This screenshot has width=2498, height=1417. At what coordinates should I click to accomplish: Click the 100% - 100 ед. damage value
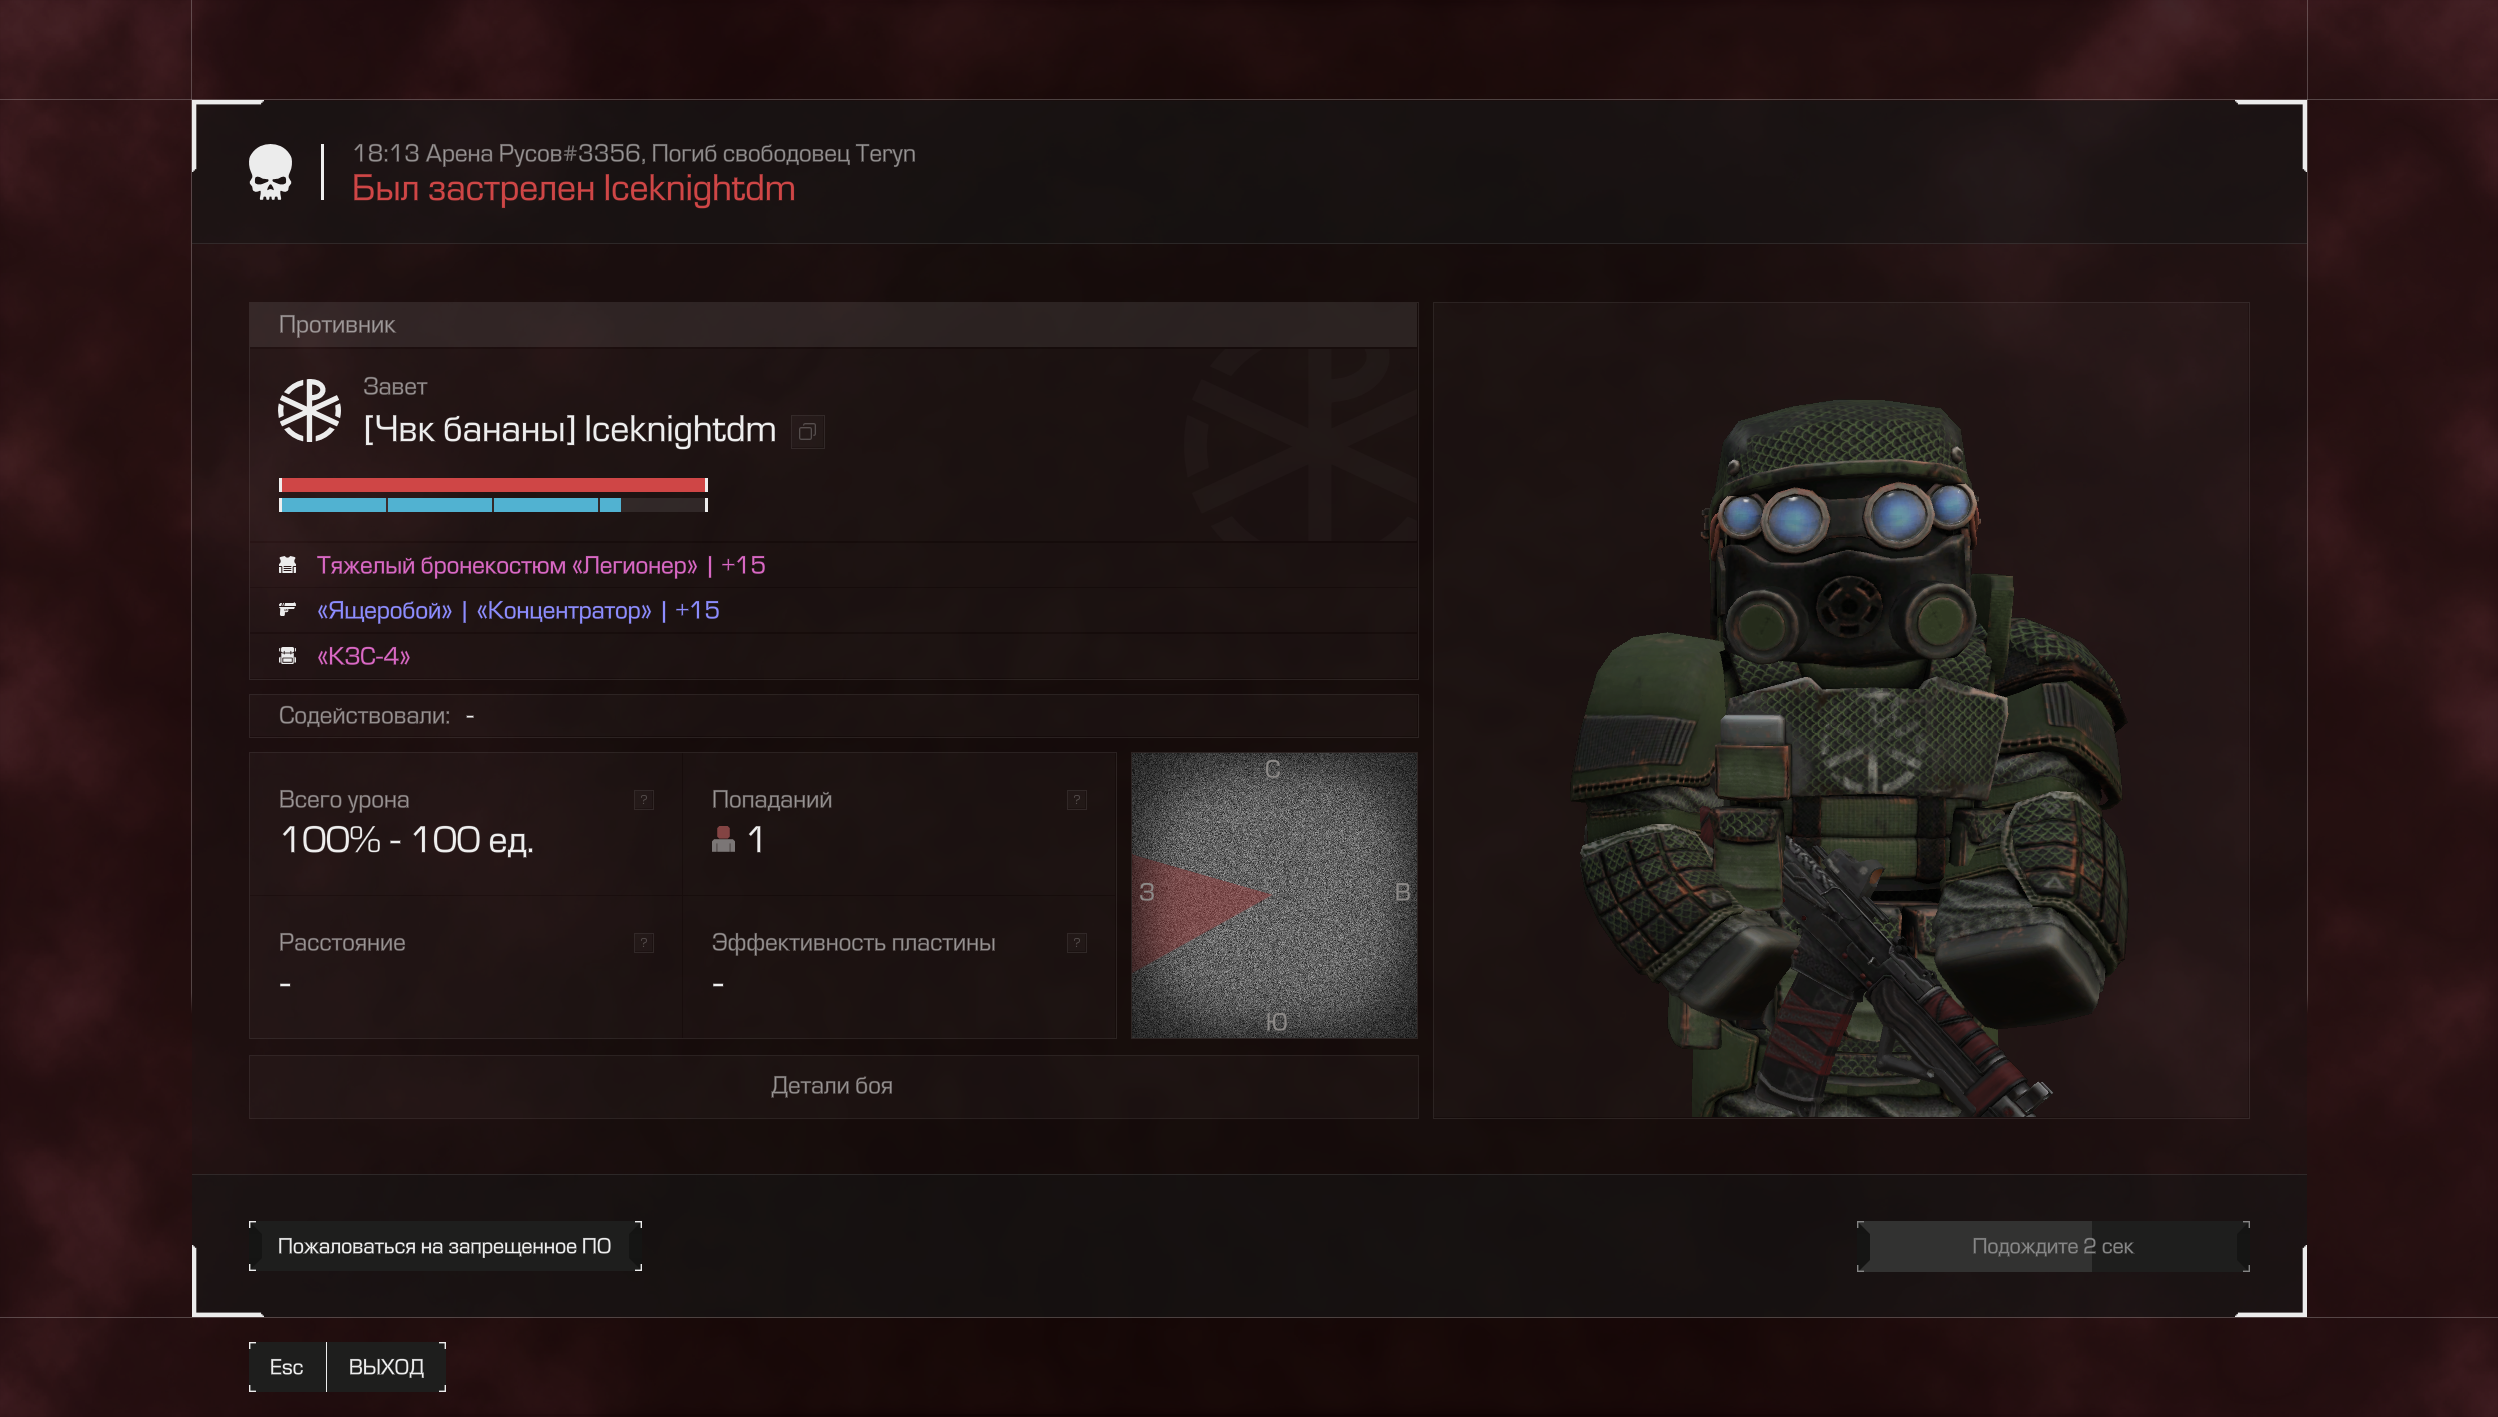click(x=407, y=840)
